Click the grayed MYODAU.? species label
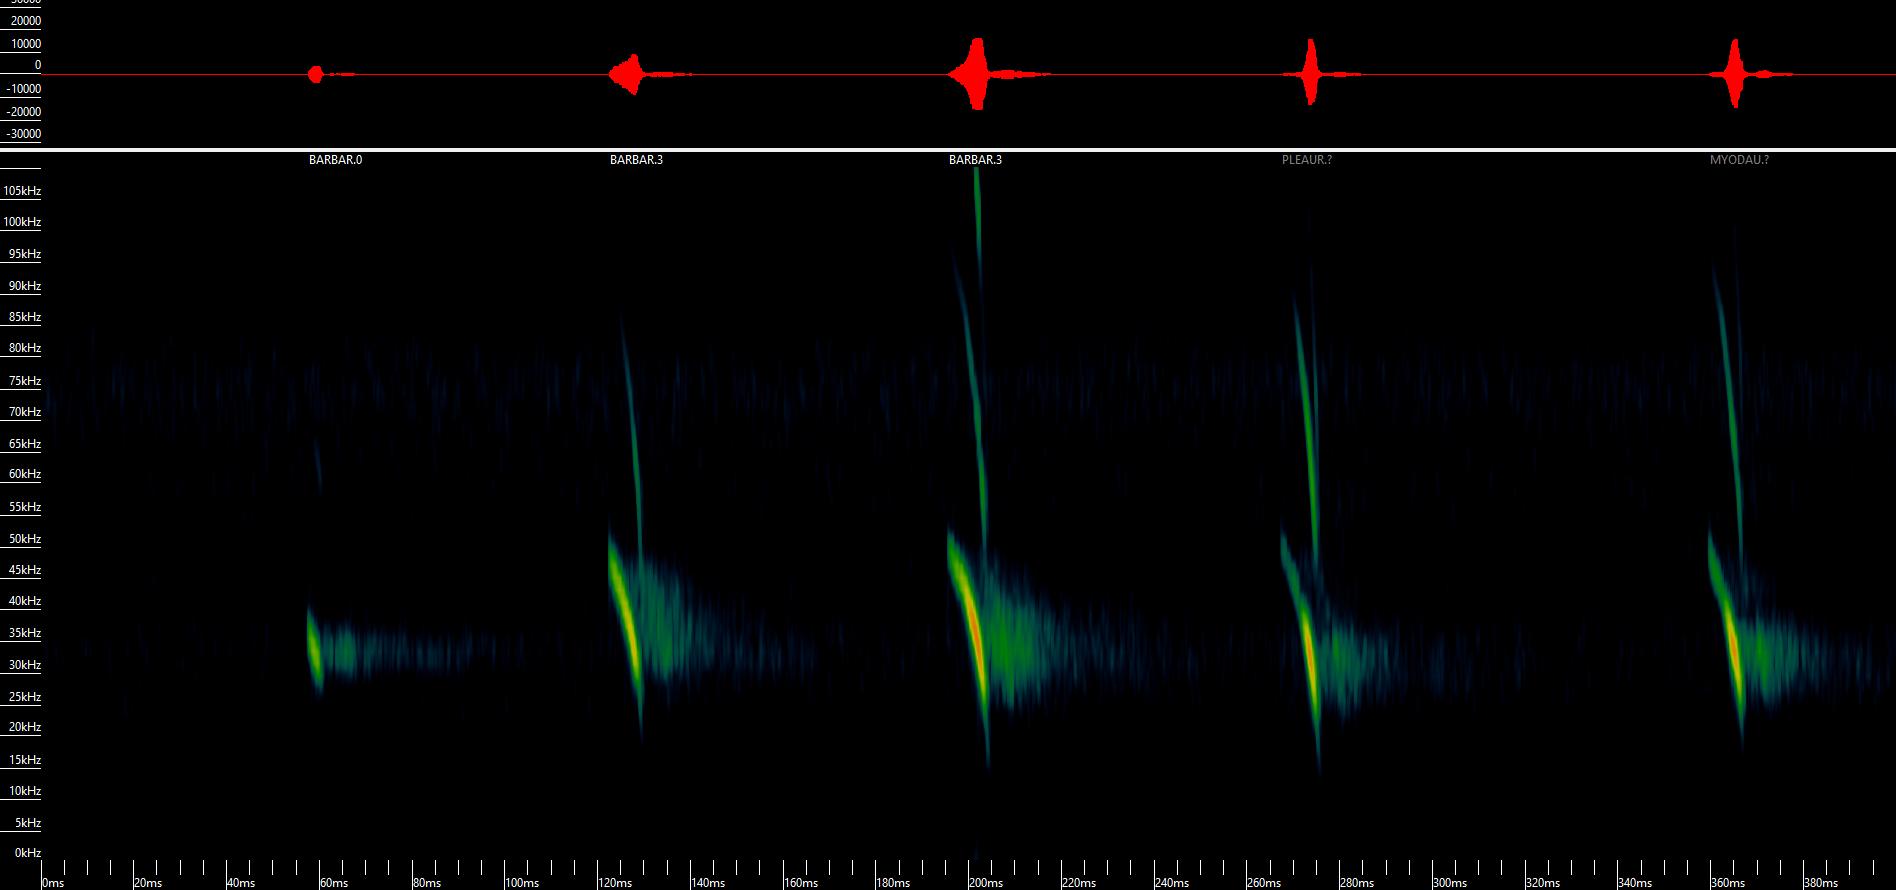Image resolution: width=1896 pixels, height=890 pixels. [1738, 160]
